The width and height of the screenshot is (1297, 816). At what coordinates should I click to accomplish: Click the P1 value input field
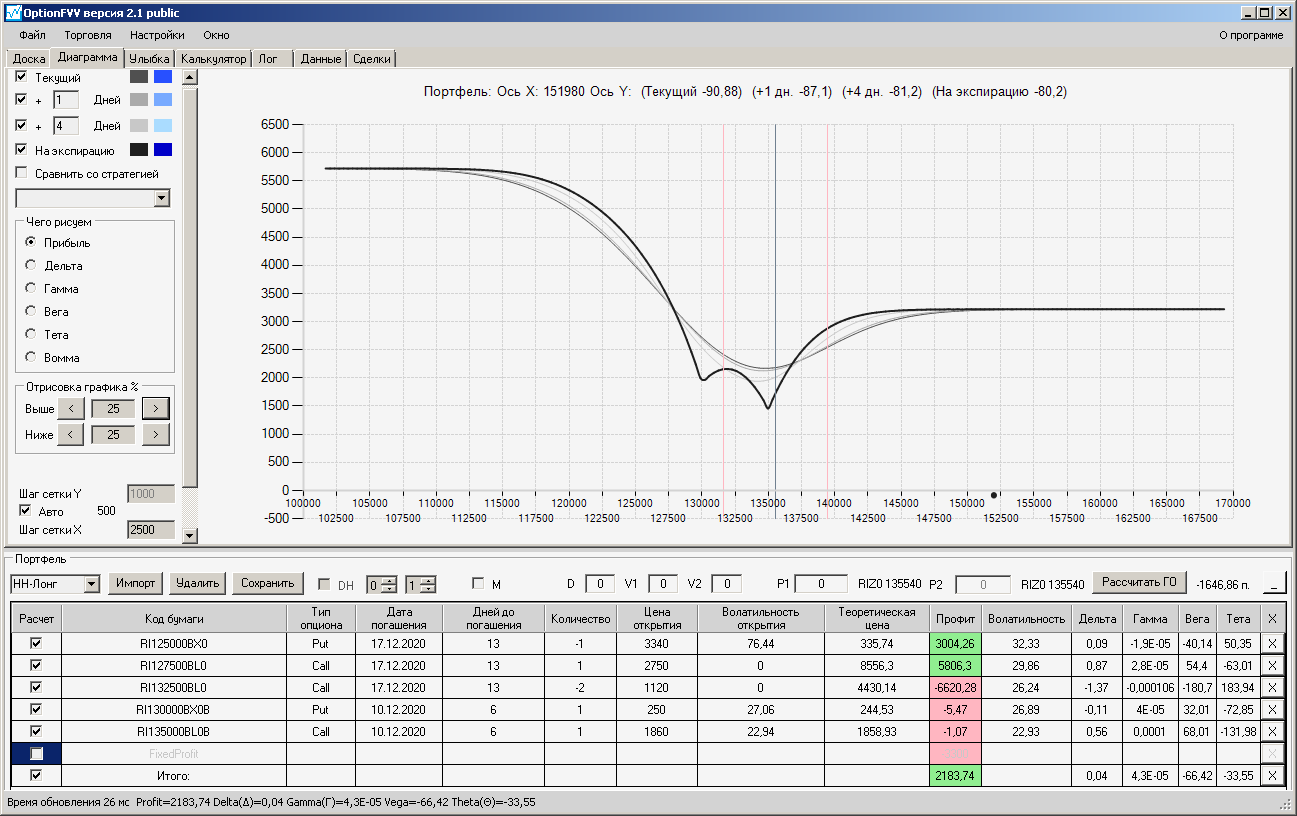(822, 583)
